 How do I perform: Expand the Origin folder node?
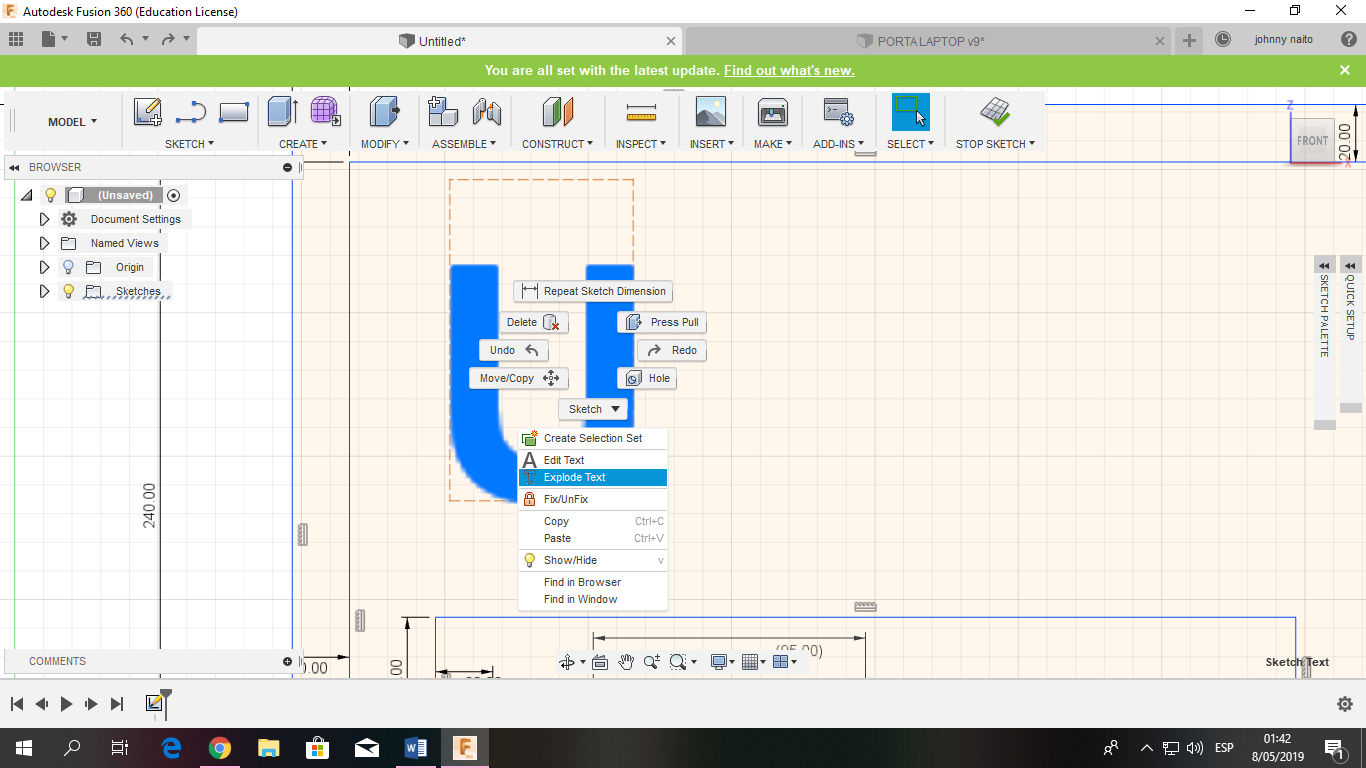click(44, 267)
